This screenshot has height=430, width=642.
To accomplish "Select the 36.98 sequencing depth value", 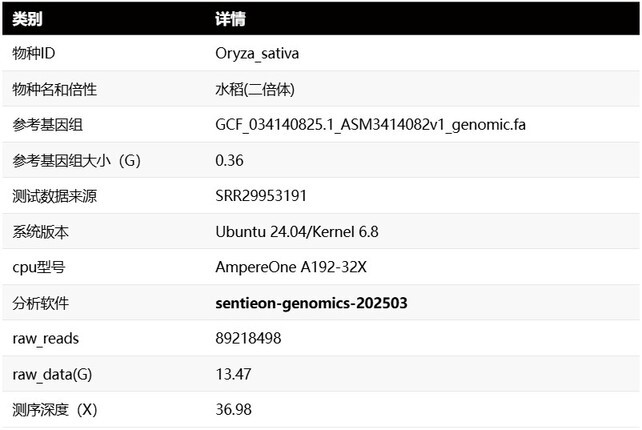I will [233, 410].
